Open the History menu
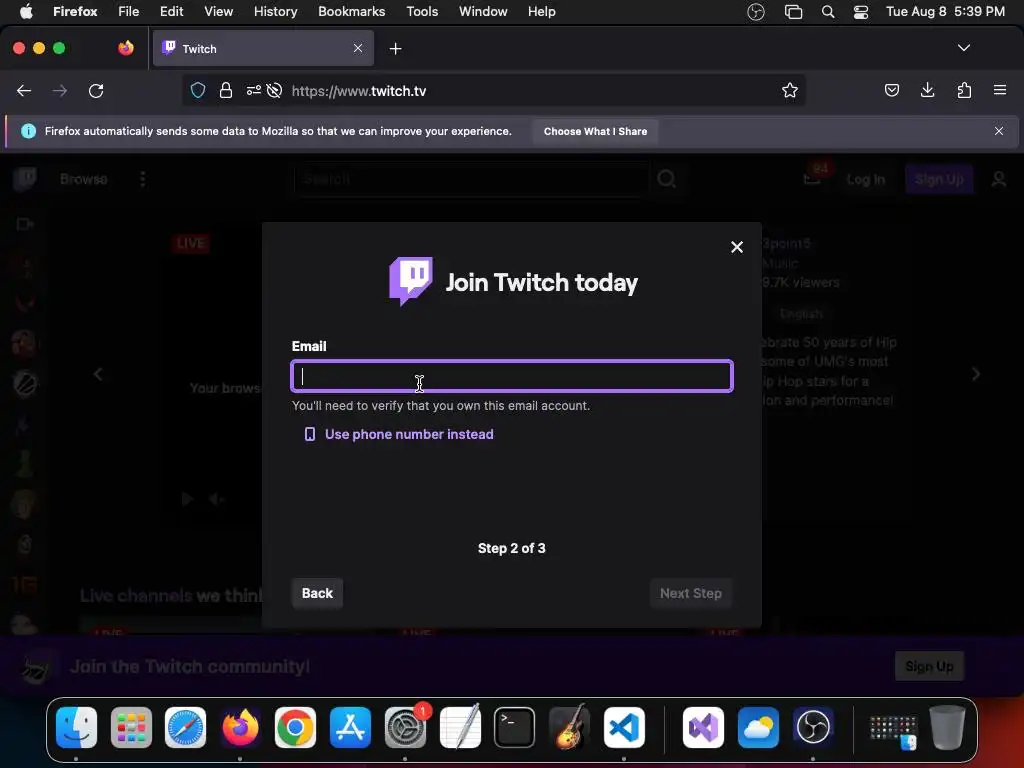Image resolution: width=1024 pixels, height=768 pixels. (275, 11)
